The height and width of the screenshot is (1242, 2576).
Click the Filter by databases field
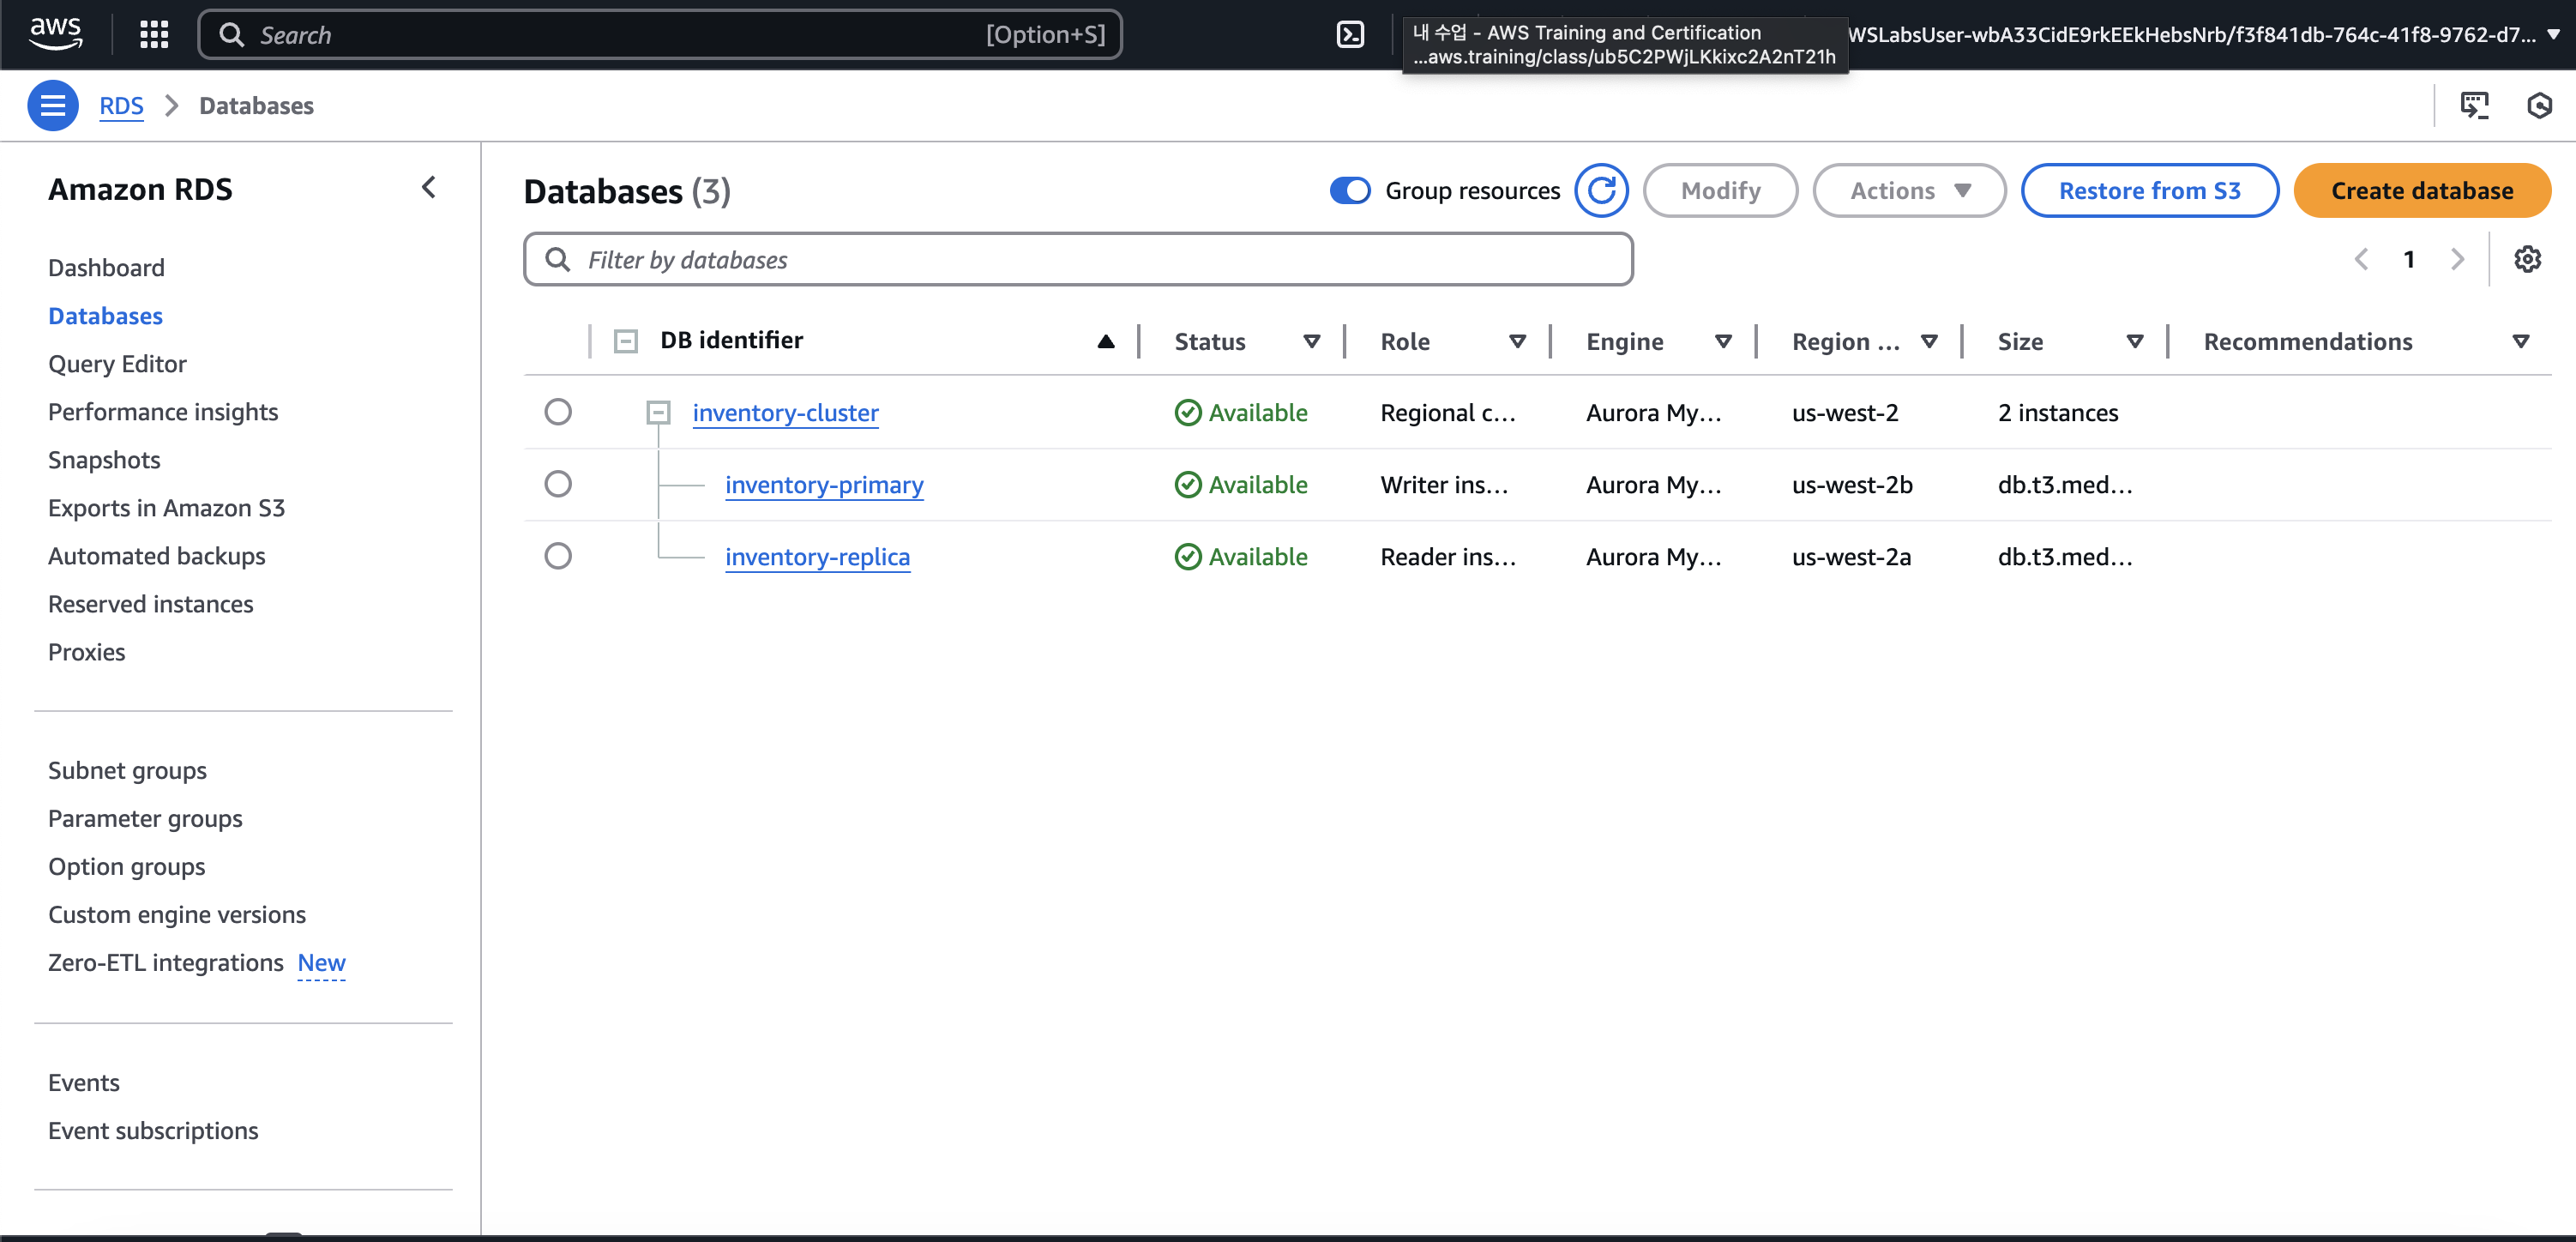(x=1078, y=260)
